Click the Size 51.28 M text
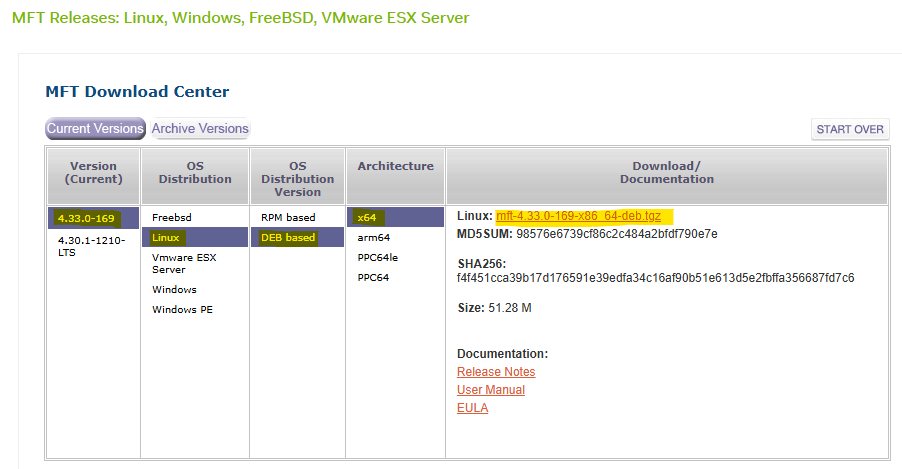This screenshot has height=469, width=902. click(x=494, y=308)
